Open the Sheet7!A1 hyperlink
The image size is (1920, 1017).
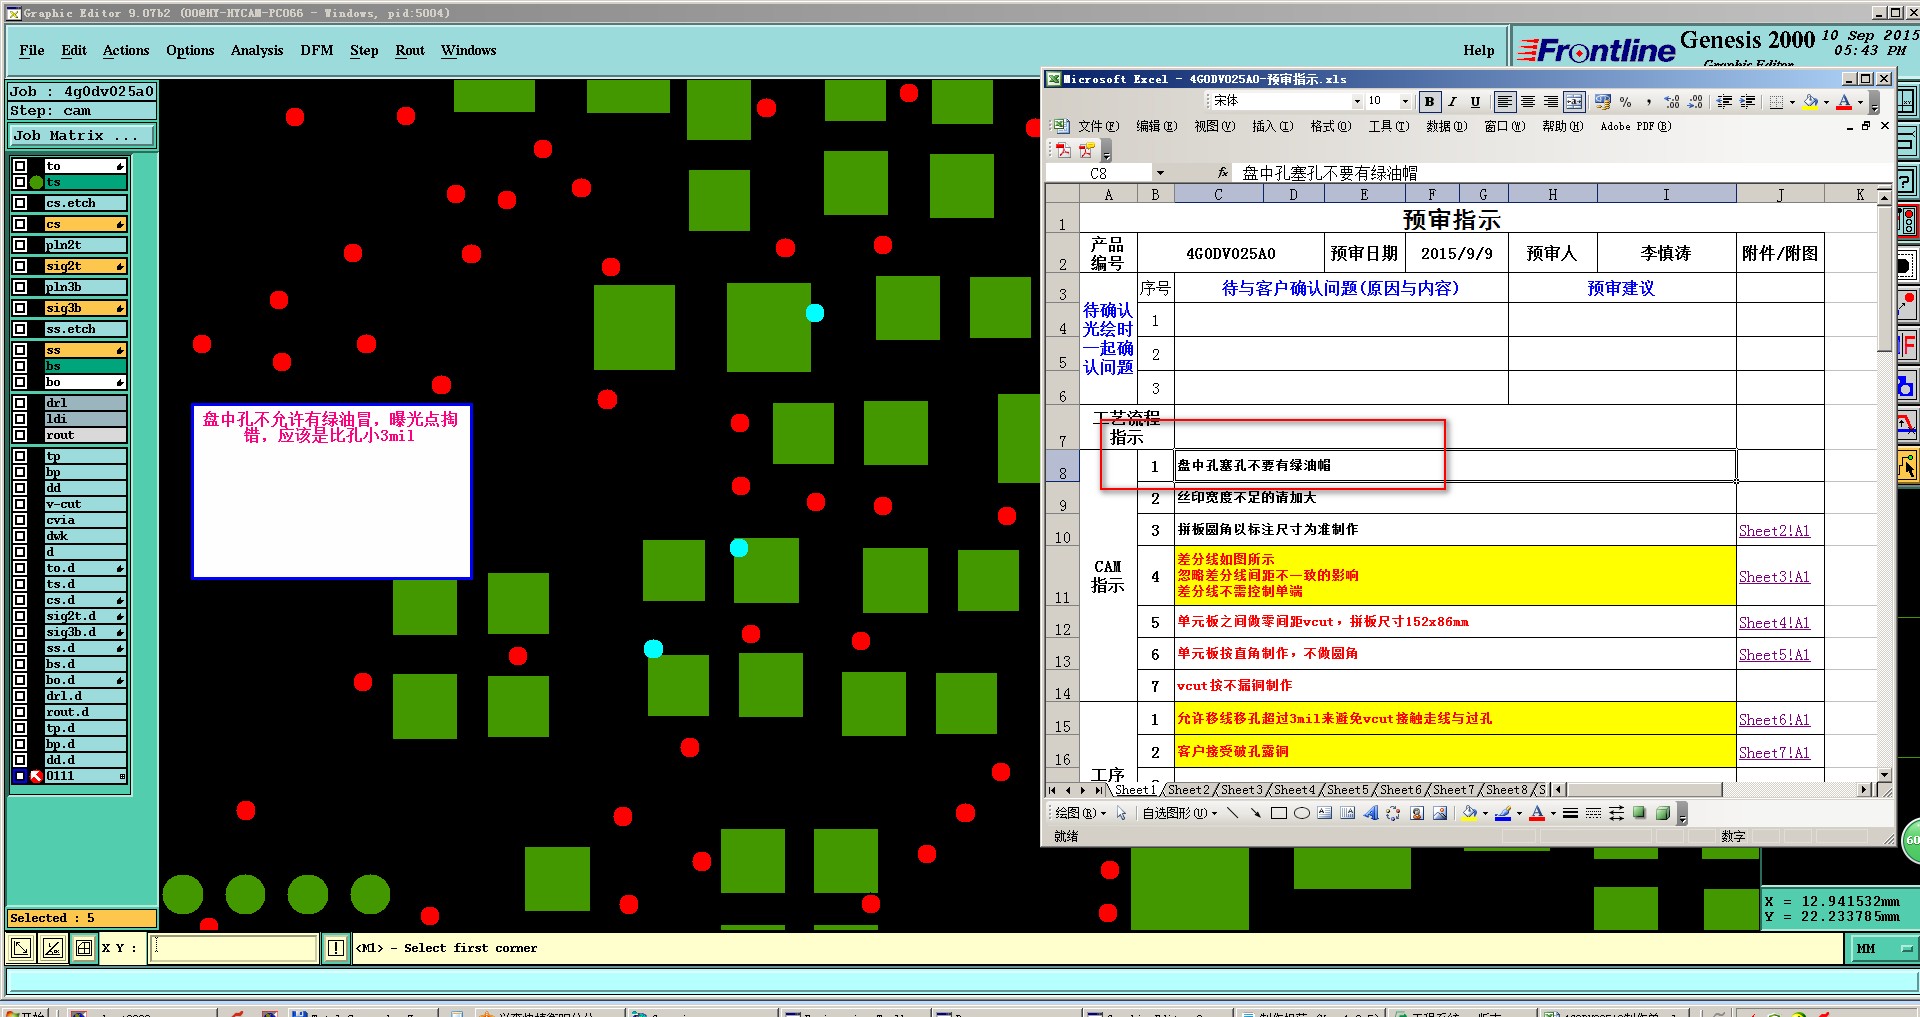click(x=1774, y=753)
